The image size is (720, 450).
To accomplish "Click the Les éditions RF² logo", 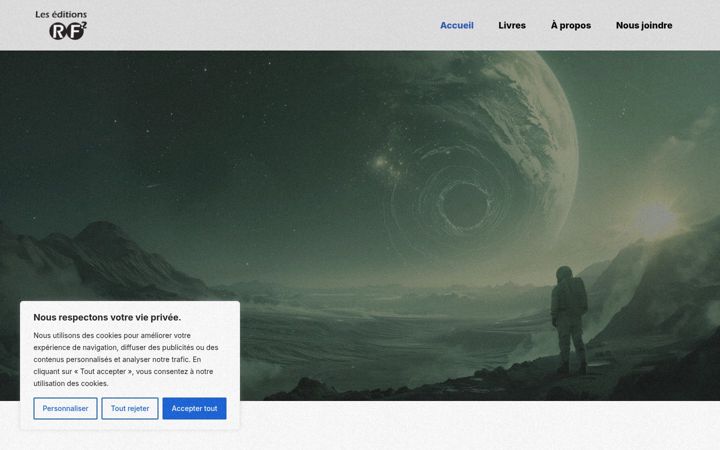I will (61, 25).
